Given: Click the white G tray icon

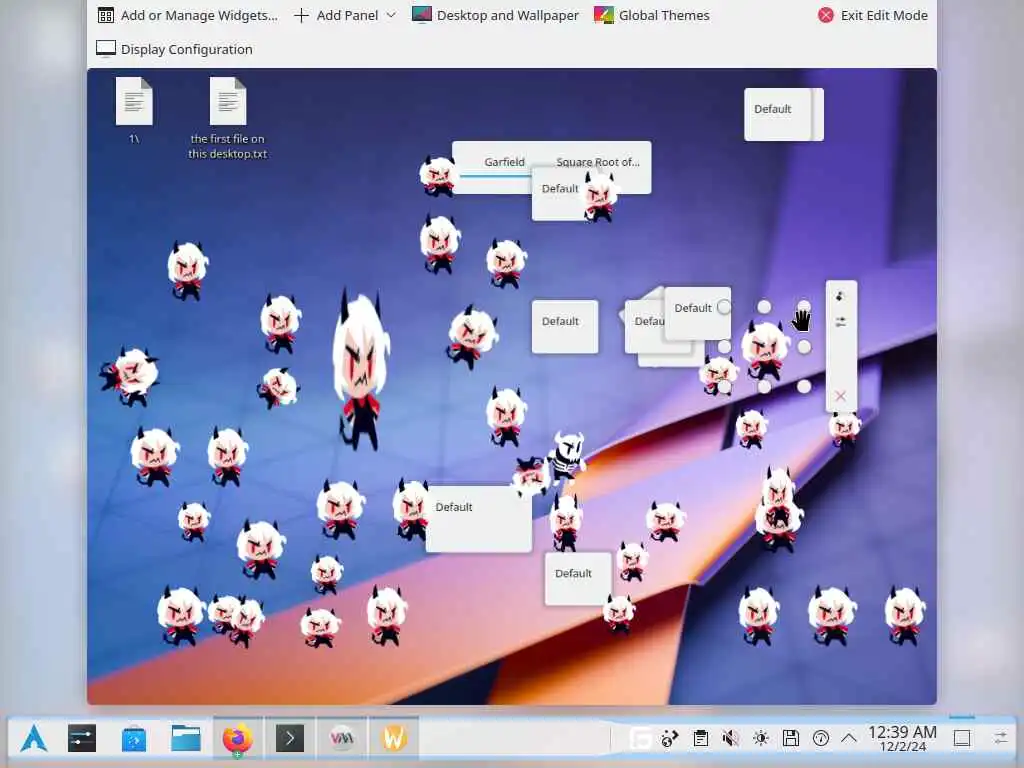Looking at the screenshot, I should pyautogui.click(x=639, y=739).
